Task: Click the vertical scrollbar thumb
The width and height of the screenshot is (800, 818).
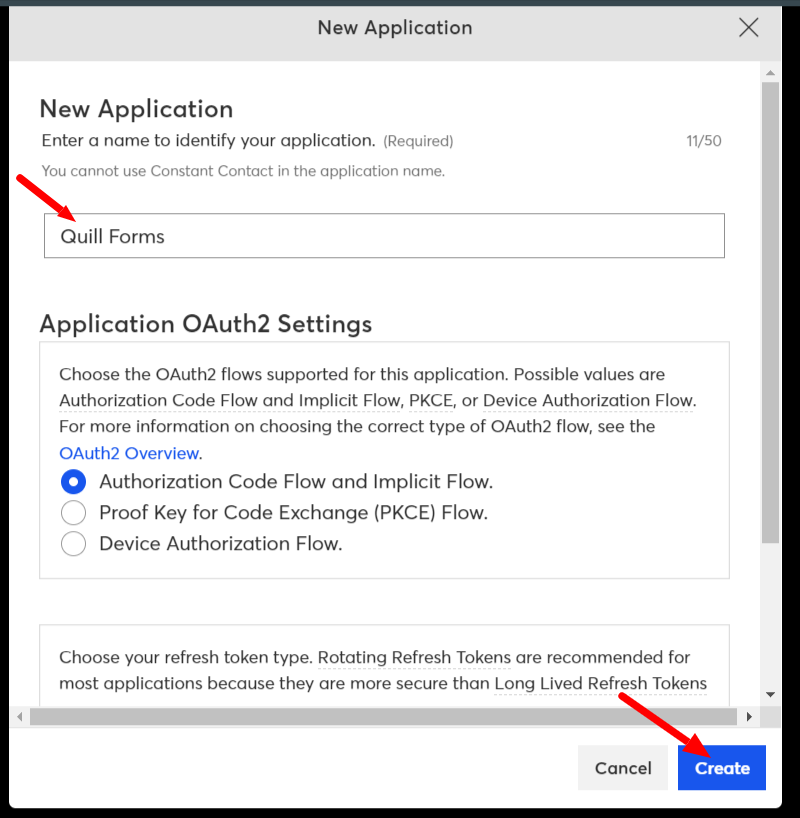Action: point(770,313)
